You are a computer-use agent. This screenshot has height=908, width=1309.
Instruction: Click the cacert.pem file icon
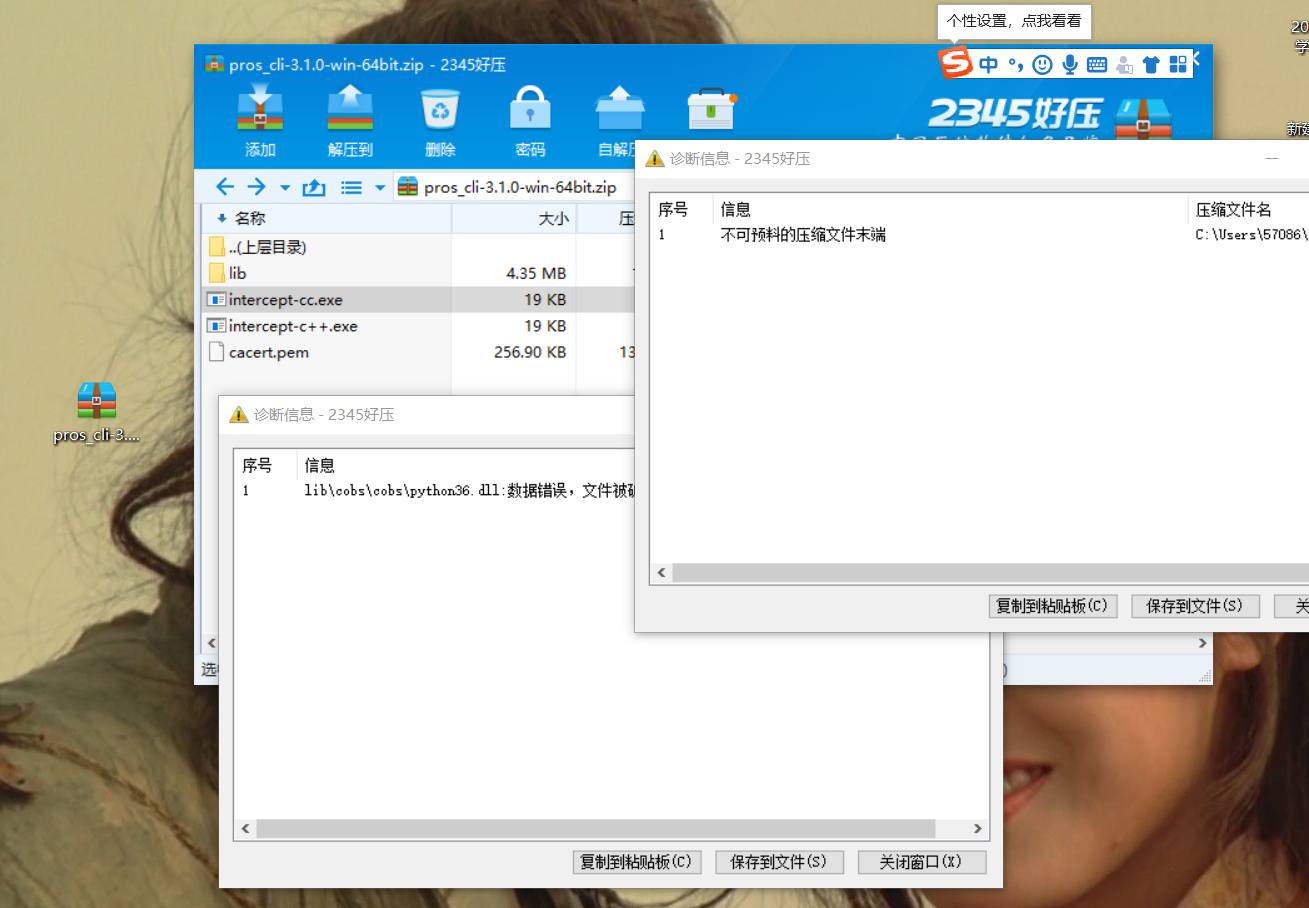217,352
